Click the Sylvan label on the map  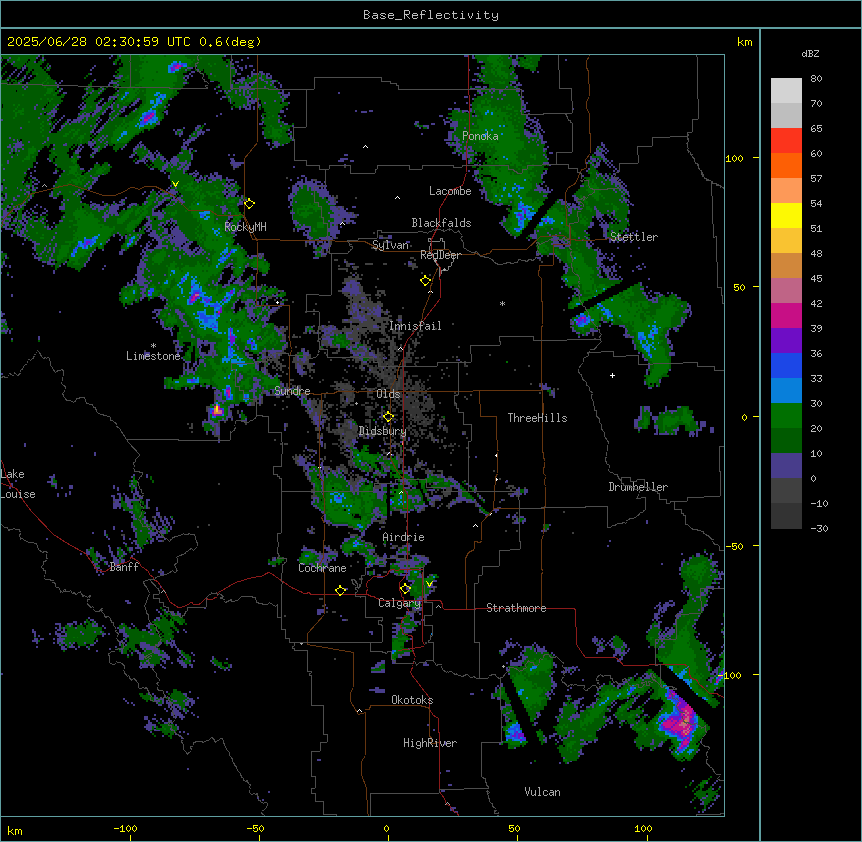tap(390, 245)
